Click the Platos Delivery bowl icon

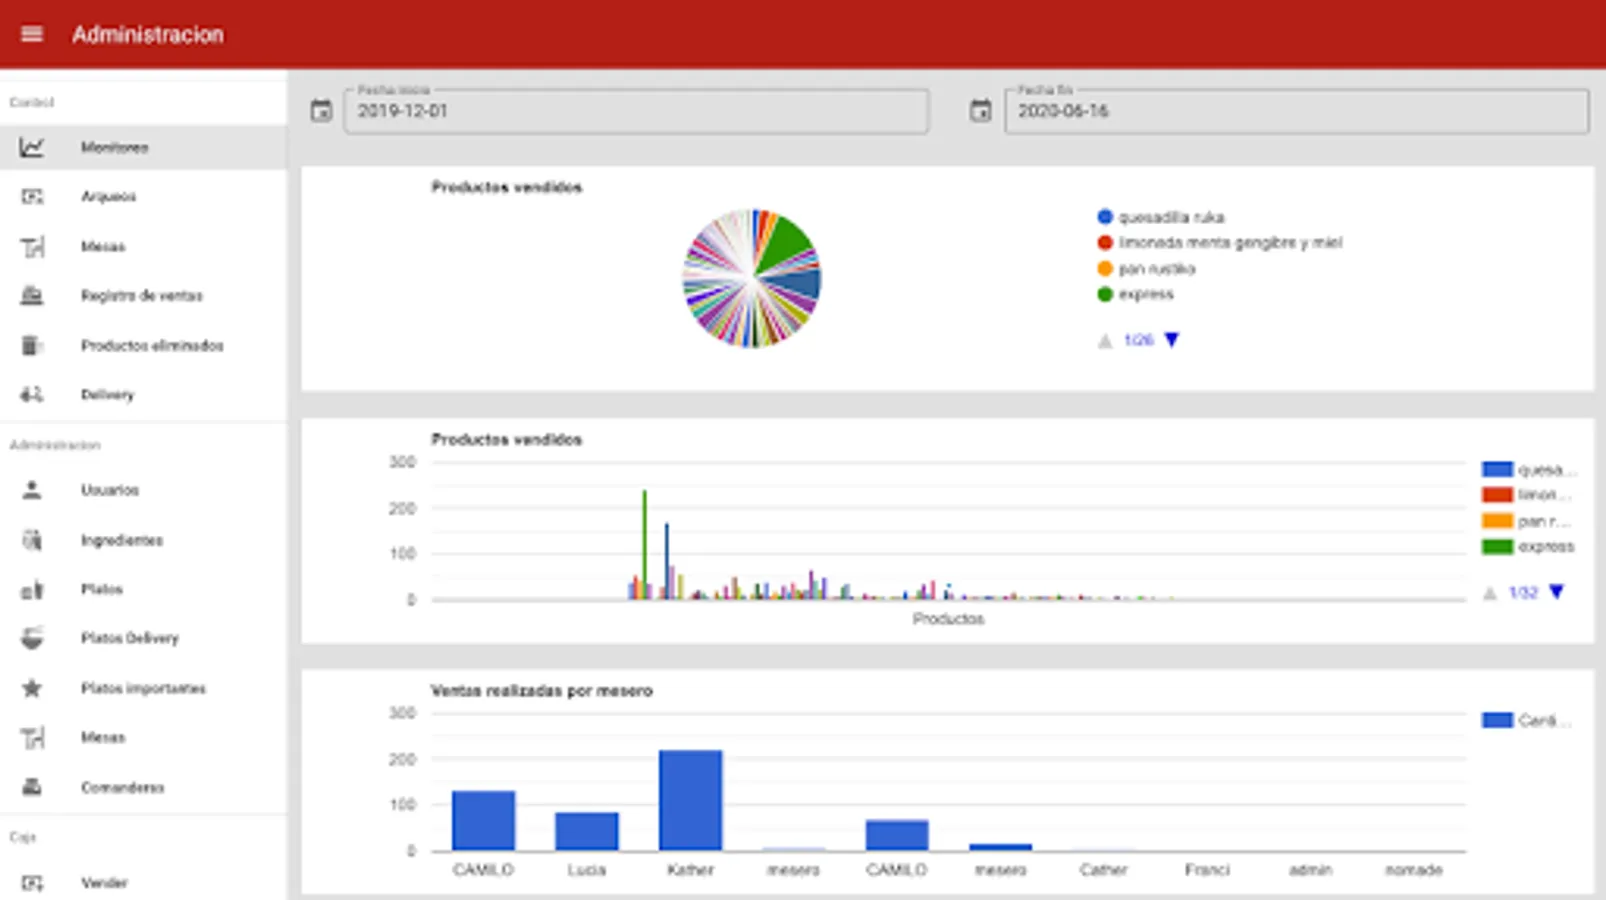click(32, 638)
